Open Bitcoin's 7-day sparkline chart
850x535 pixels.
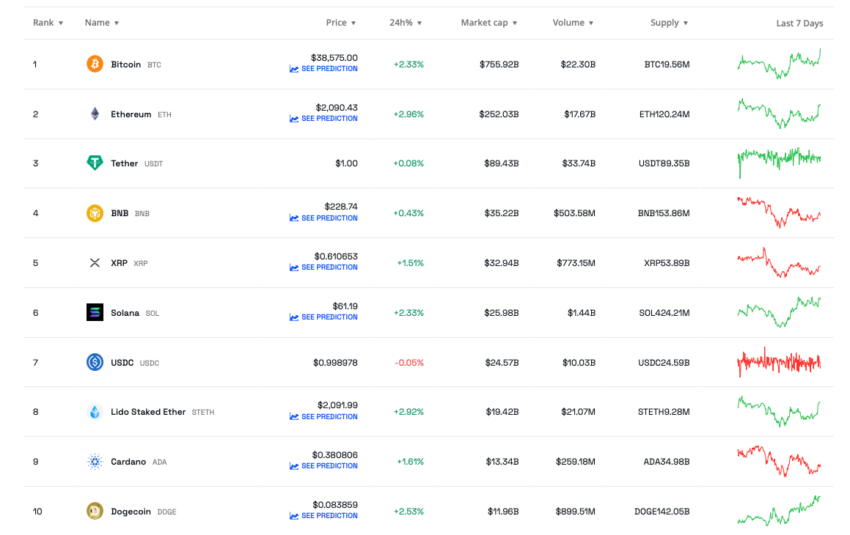pos(779,64)
